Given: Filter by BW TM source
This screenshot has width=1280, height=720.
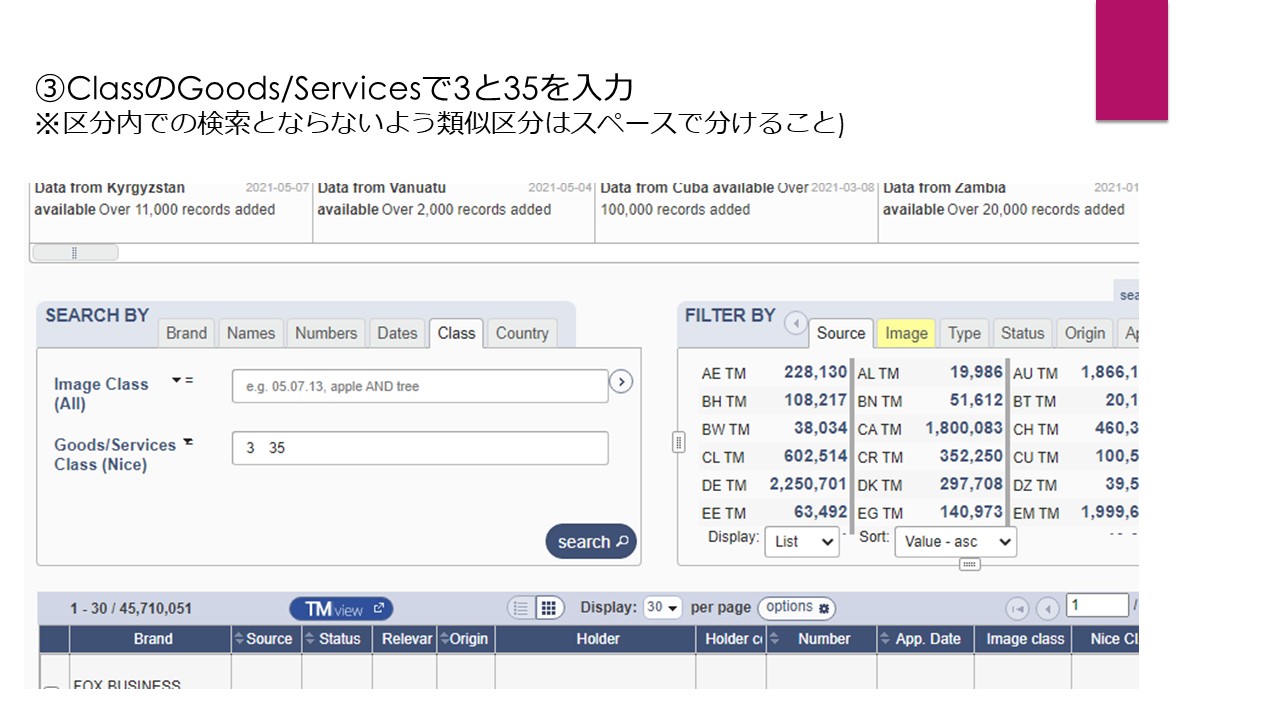Looking at the screenshot, I should coord(774,429).
